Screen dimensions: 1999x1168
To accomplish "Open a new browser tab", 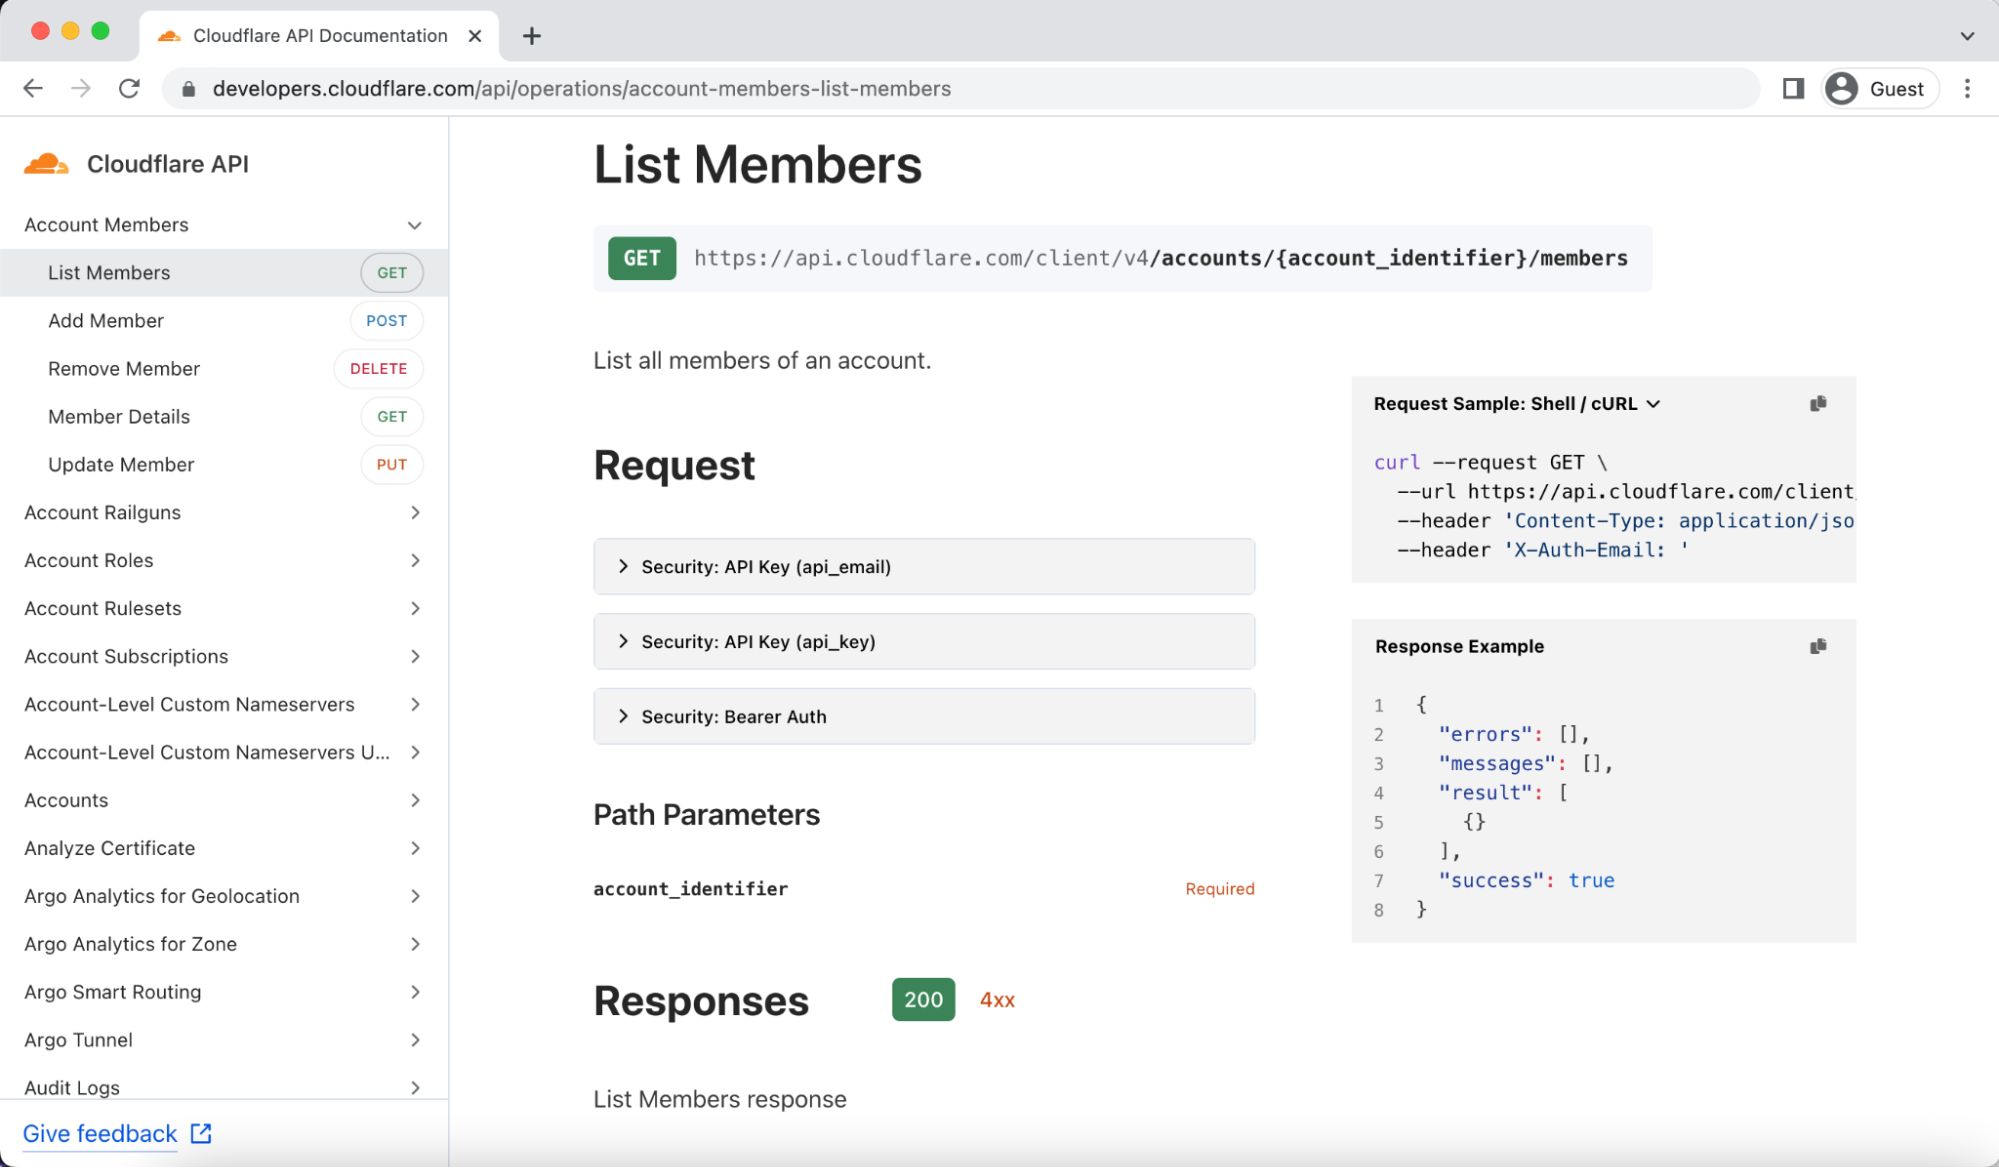I will (531, 36).
